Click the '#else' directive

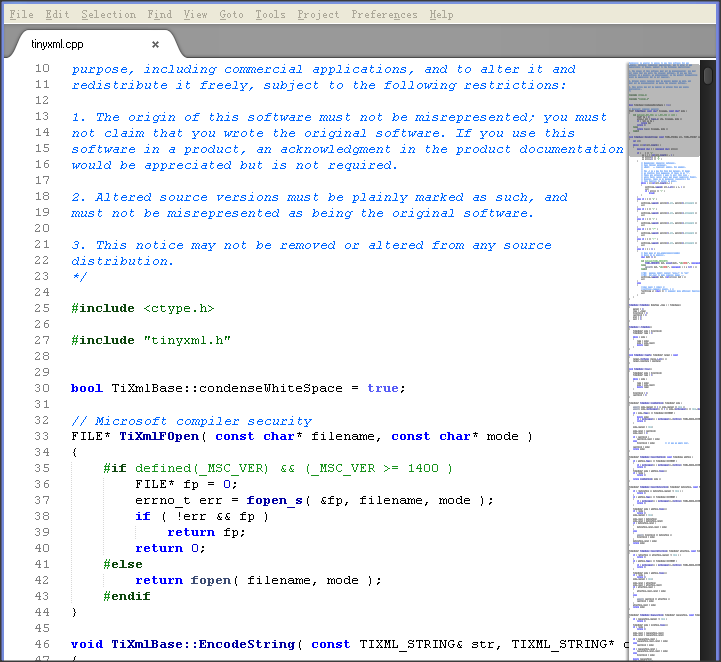123,565
